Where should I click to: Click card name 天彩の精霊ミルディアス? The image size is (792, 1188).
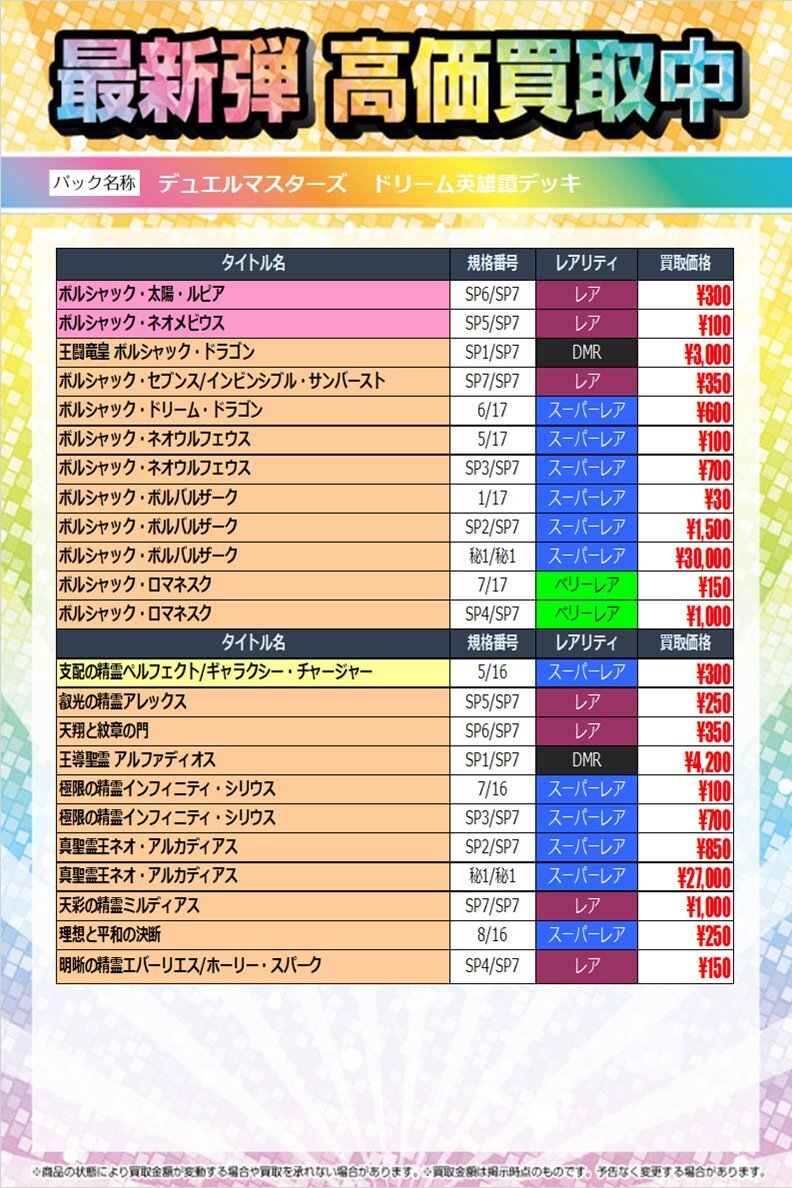click(130, 905)
